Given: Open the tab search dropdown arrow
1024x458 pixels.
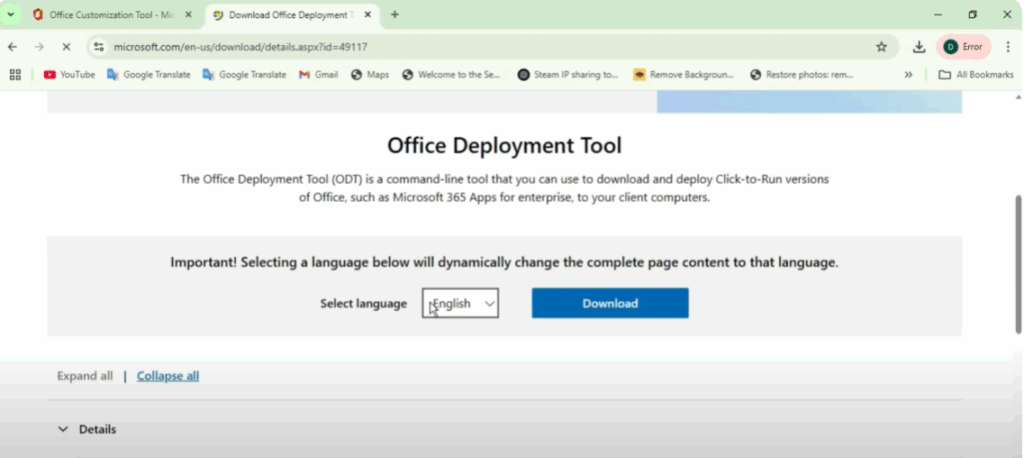Looking at the screenshot, I should 10,14.
